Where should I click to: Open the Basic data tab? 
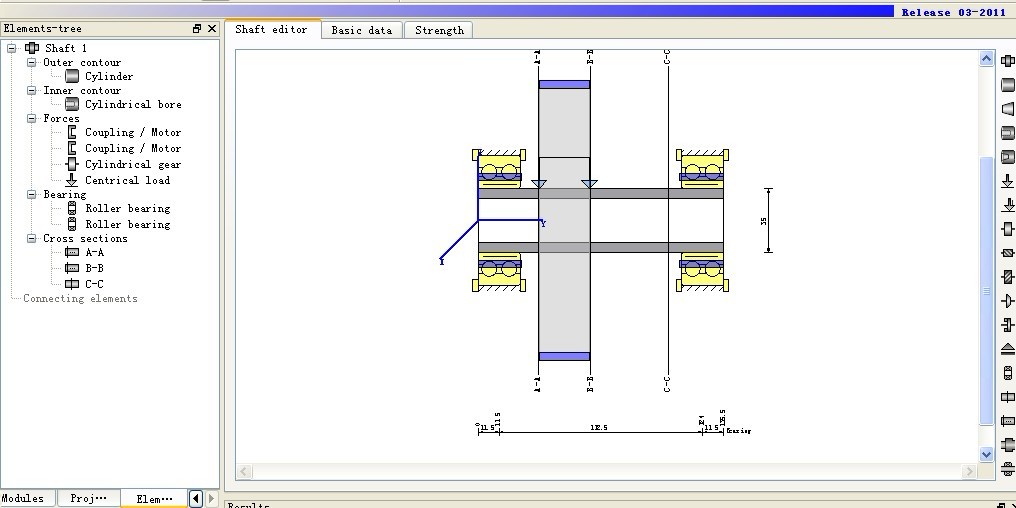[362, 30]
